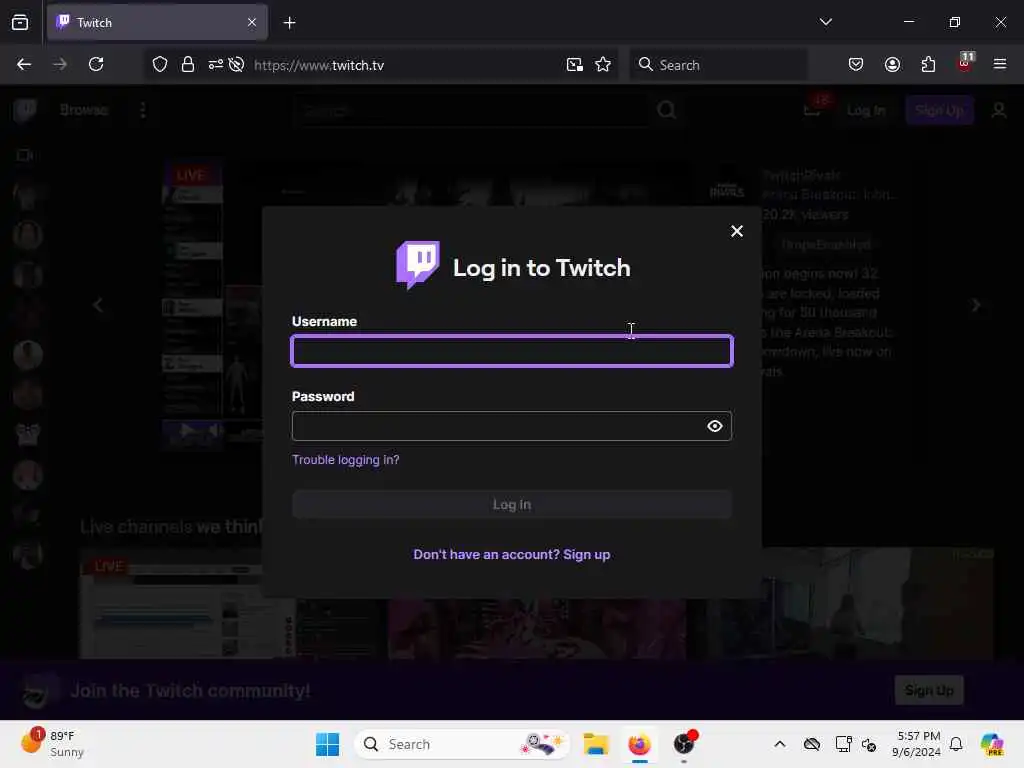The image size is (1024, 768).
Task: Show previous carousel stream arrow
Action: (98, 305)
